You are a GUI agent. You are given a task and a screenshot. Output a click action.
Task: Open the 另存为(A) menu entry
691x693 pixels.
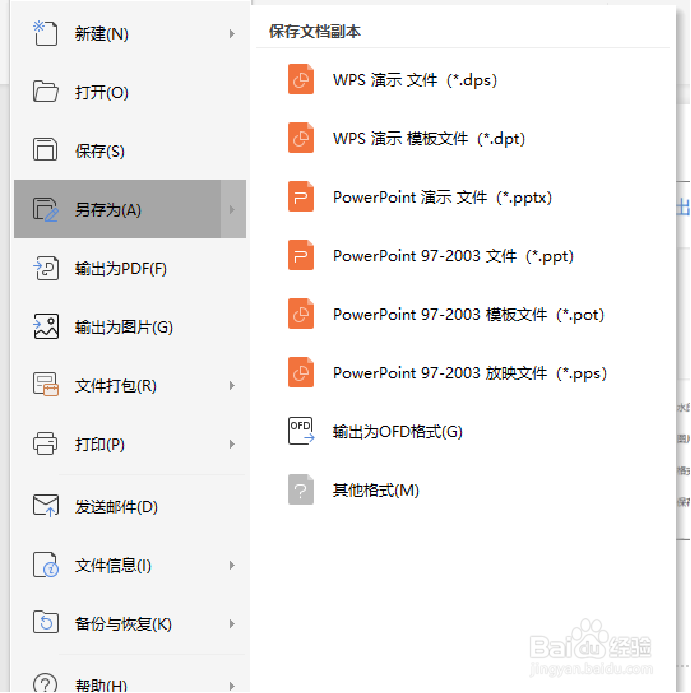130,209
